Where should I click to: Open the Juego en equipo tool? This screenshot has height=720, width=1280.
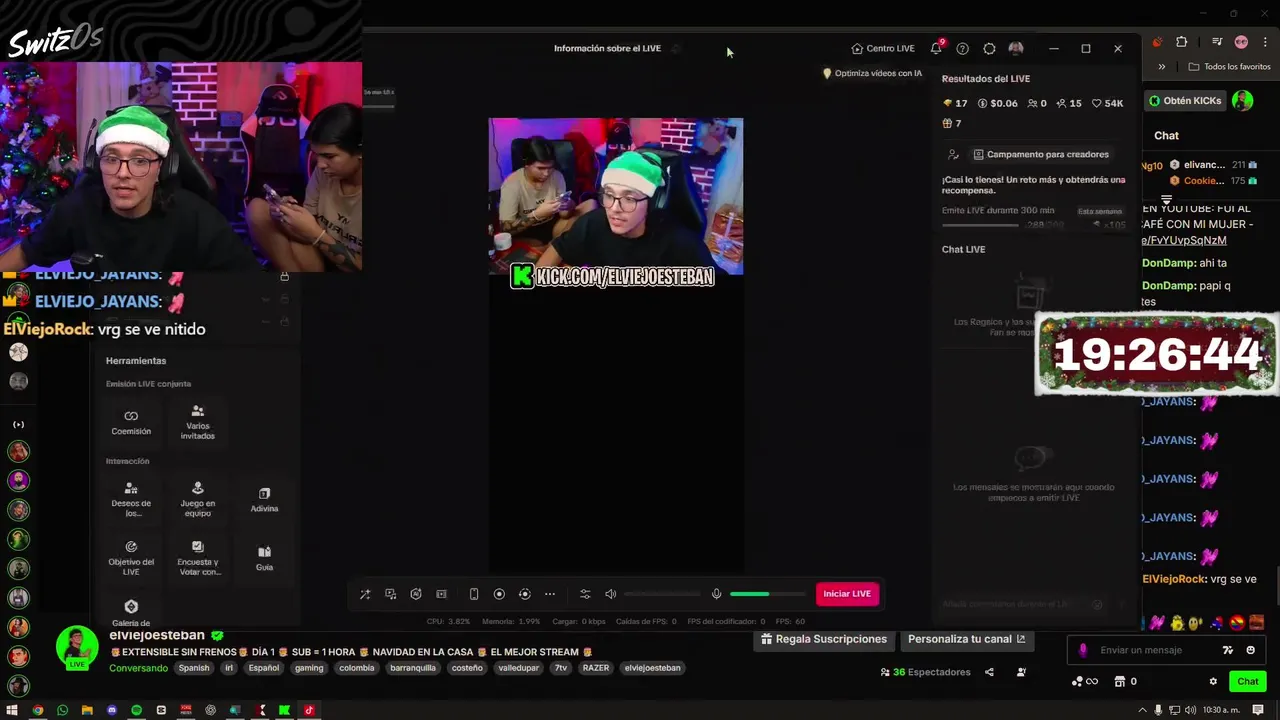198,499
